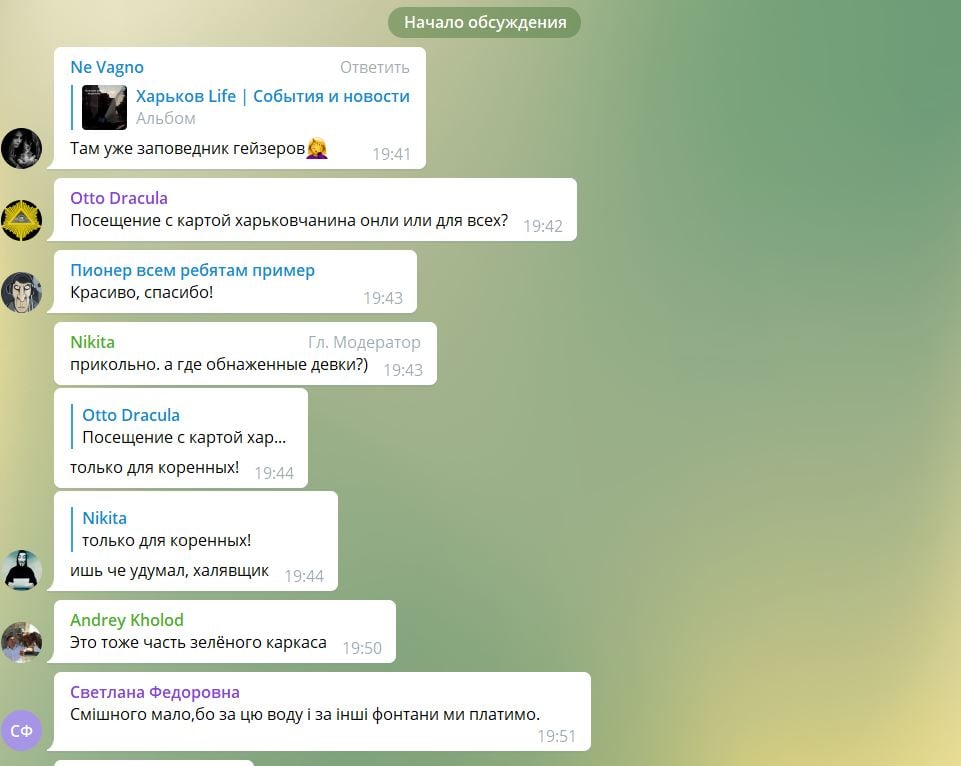Image resolution: width=961 pixels, height=766 pixels.
Task: Open the Харьков Life album thumbnail
Action: [x=104, y=107]
